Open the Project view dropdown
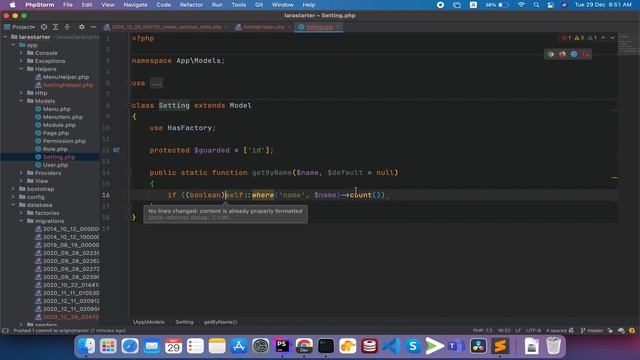The height and width of the screenshot is (360, 640). (23, 27)
